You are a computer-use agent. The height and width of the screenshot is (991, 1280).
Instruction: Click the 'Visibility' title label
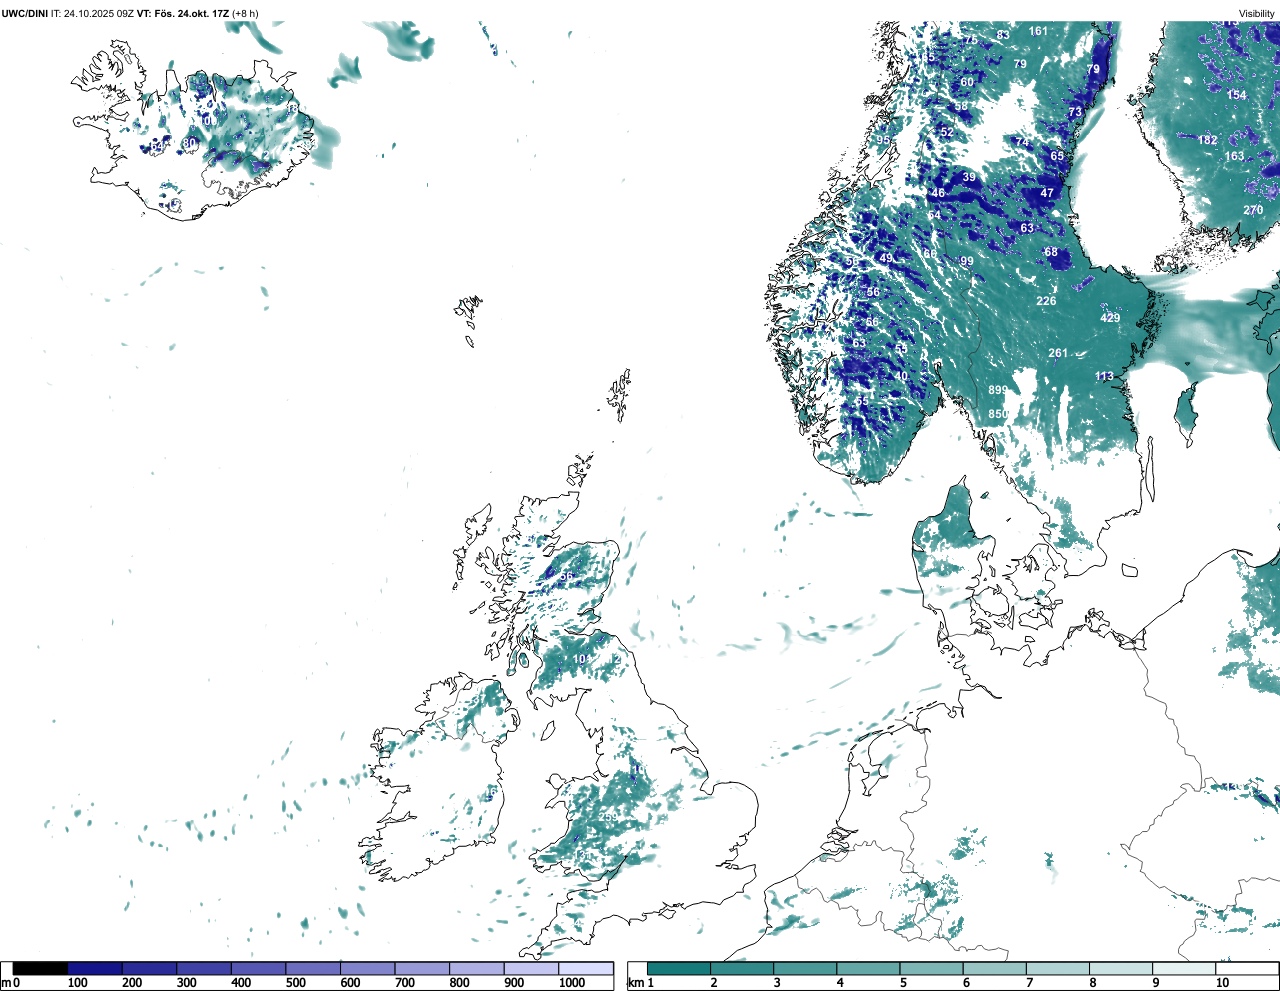1257,14
